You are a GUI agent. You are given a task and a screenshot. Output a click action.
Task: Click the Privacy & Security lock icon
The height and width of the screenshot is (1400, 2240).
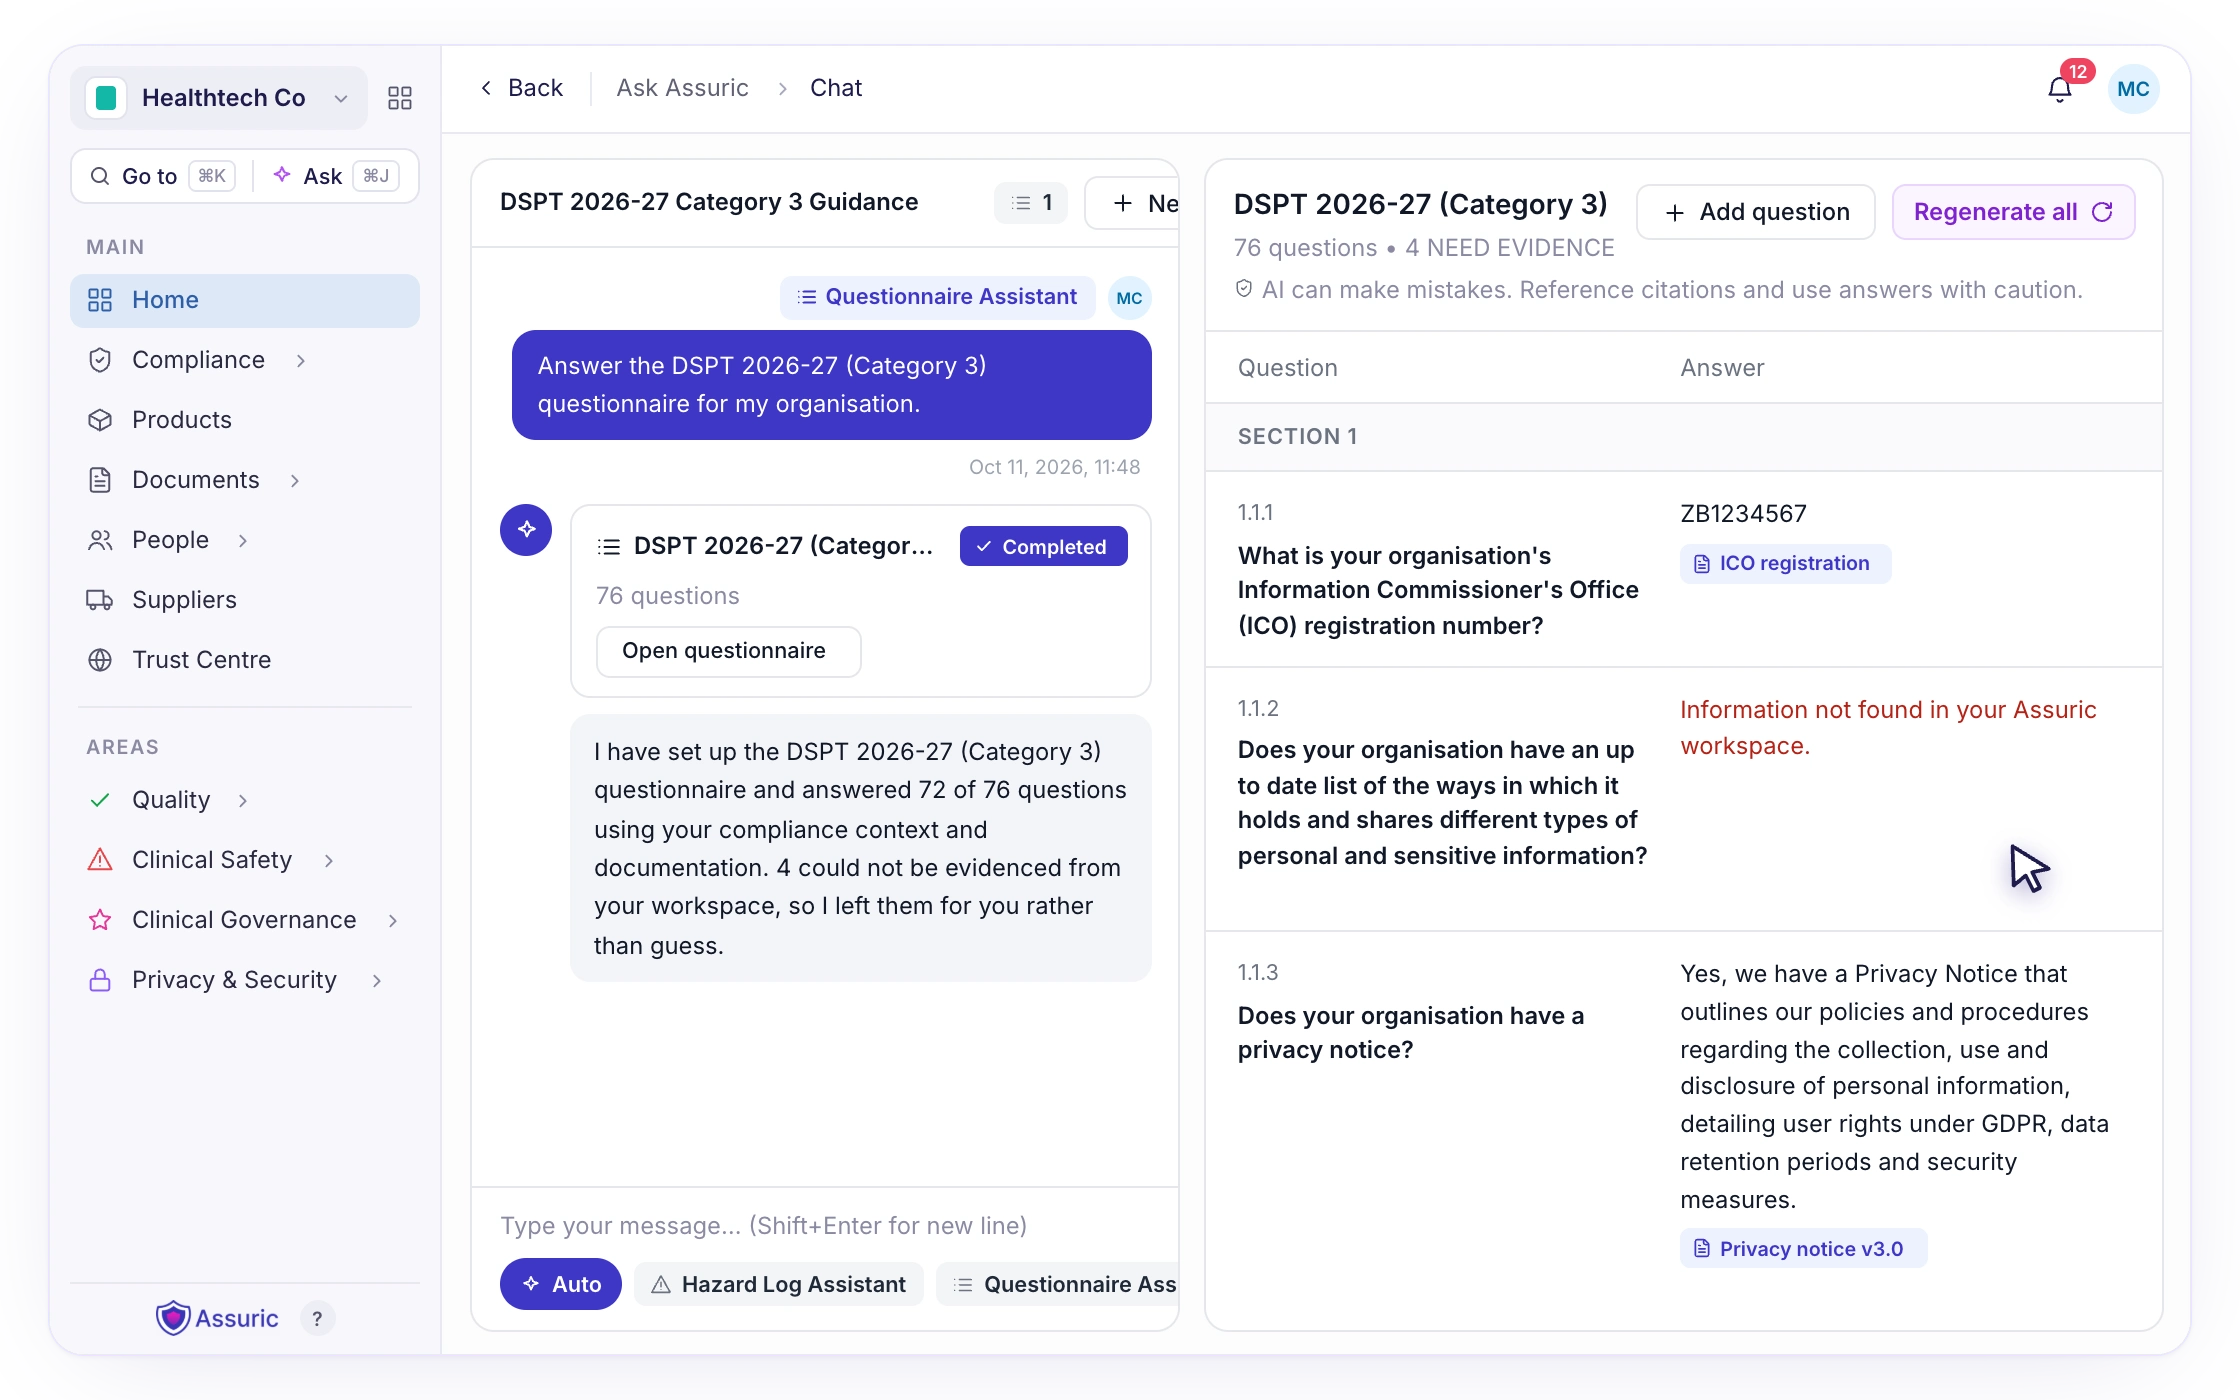100,980
